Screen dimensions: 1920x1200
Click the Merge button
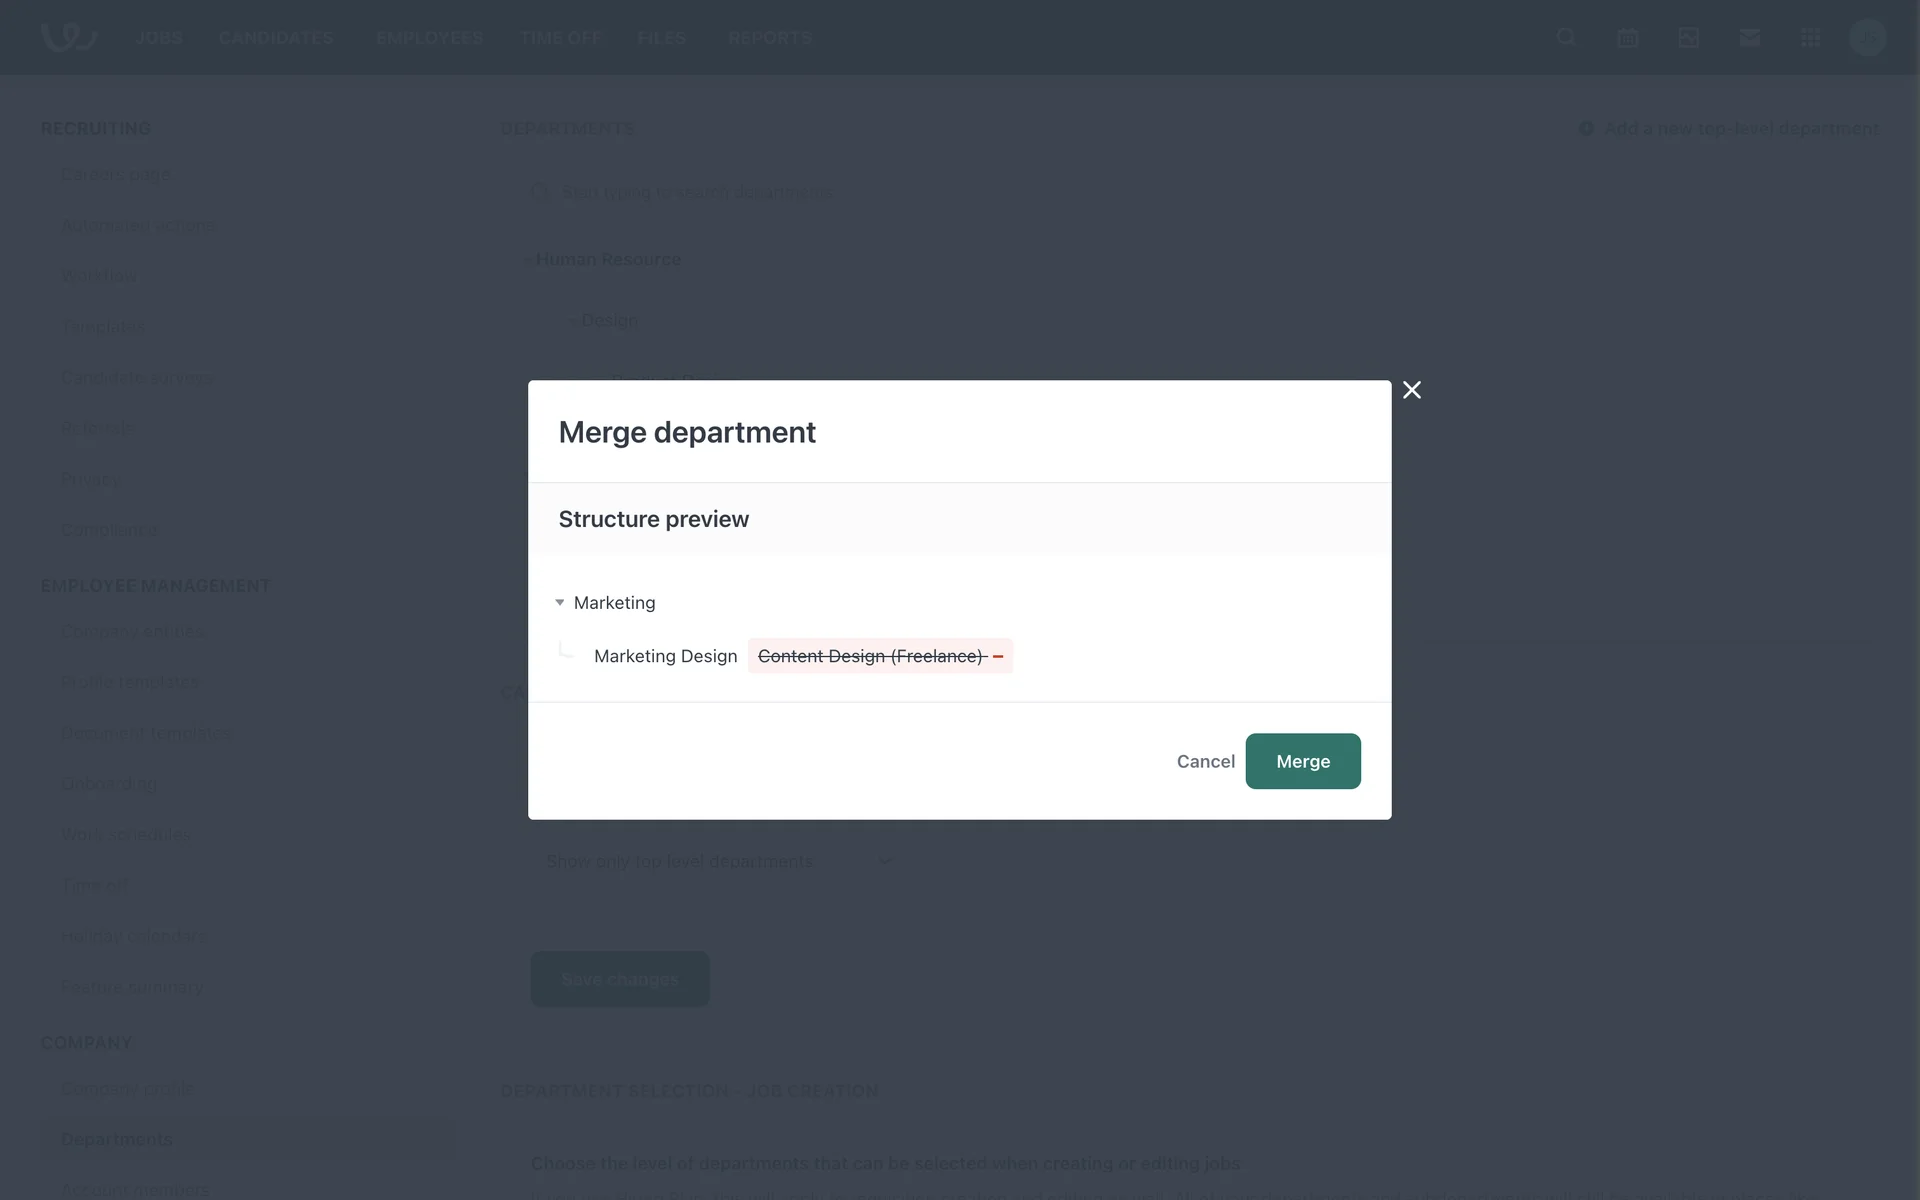point(1302,761)
